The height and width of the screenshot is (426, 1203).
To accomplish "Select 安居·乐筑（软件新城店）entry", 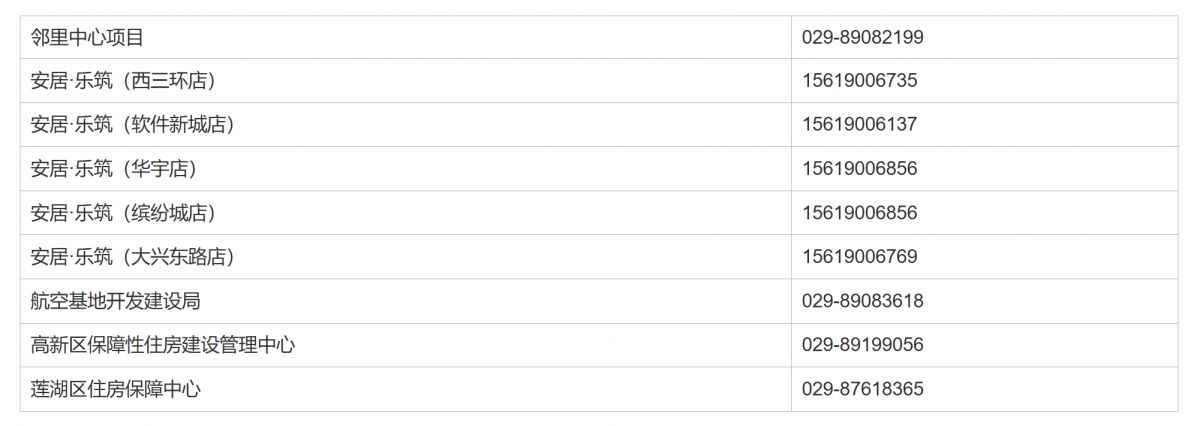I will click(133, 125).
